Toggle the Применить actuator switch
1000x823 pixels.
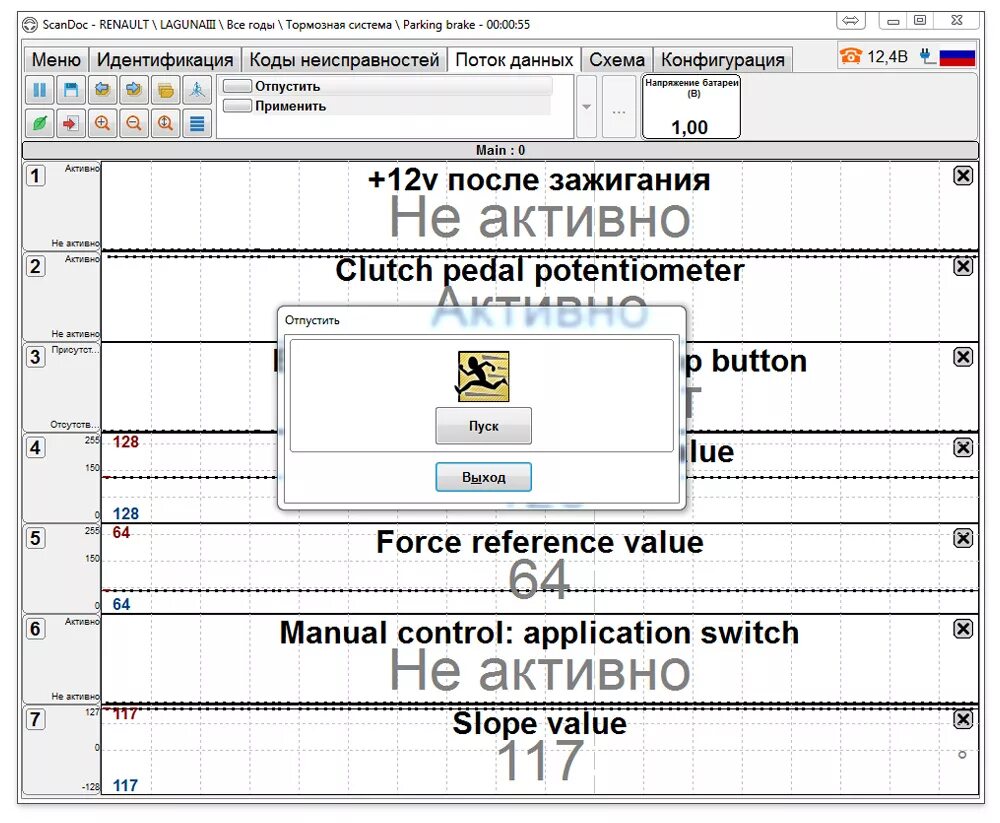pyautogui.click(x=237, y=105)
